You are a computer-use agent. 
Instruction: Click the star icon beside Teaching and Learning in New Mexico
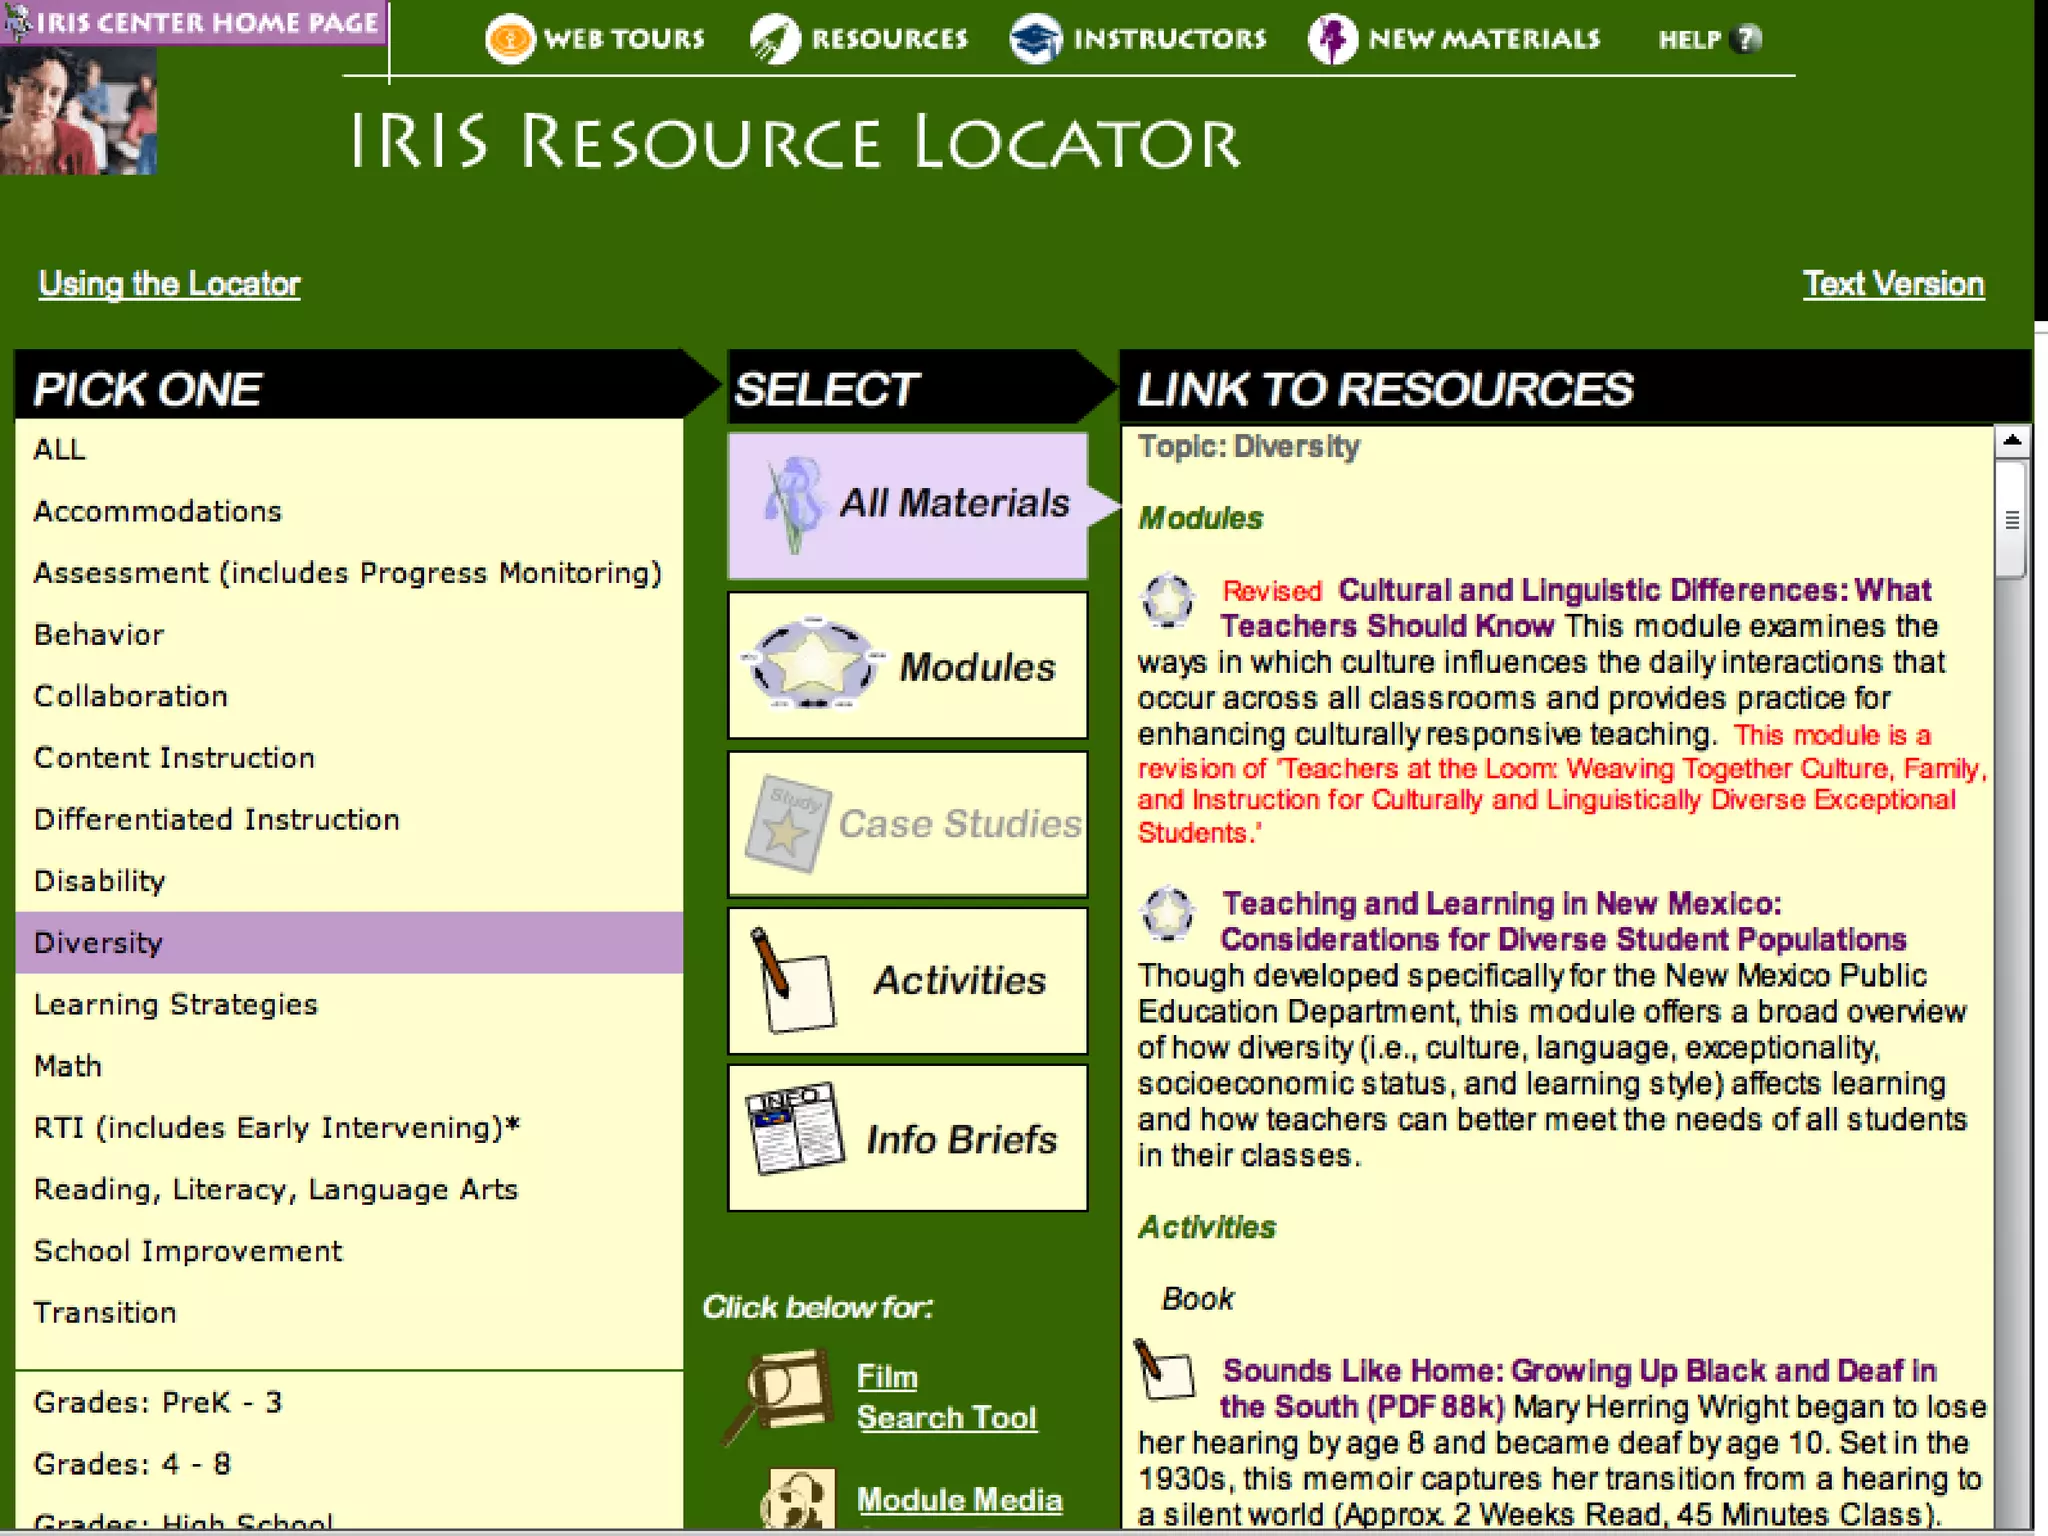[1167, 913]
